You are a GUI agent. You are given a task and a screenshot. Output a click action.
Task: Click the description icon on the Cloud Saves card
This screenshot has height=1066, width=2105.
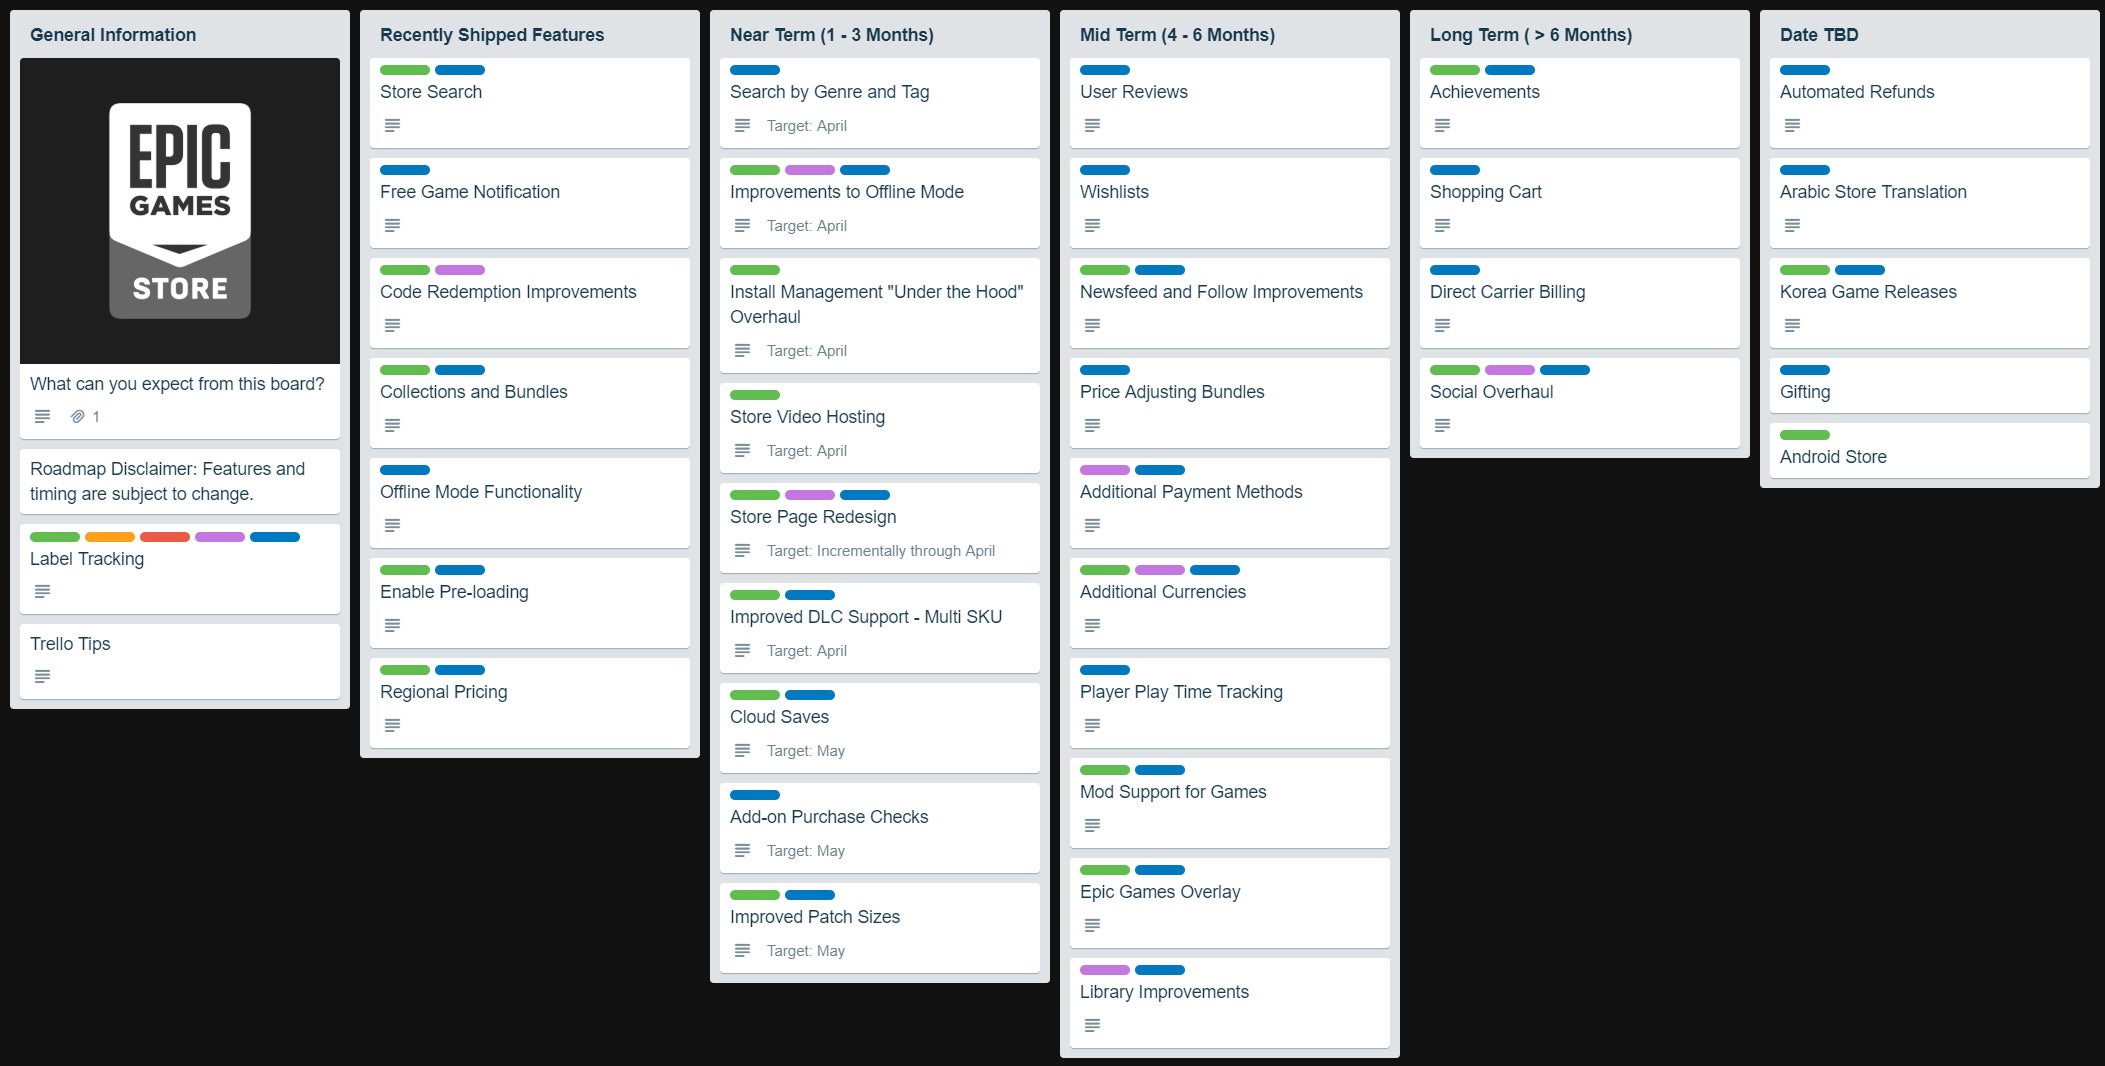pyautogui.click(x=742, y=751)
